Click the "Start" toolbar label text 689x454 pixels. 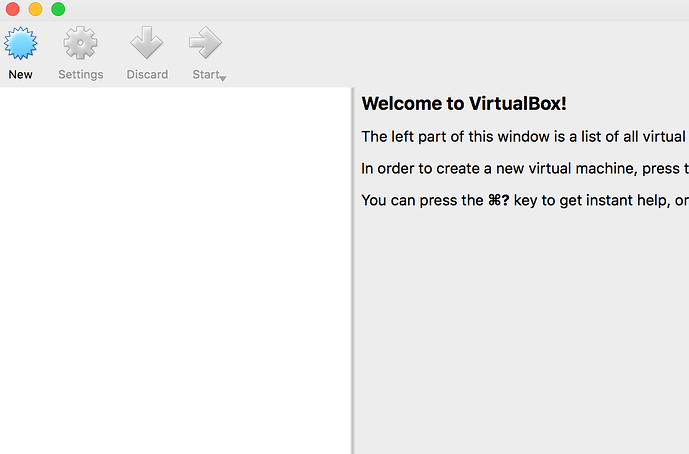(x=206, y=75)
